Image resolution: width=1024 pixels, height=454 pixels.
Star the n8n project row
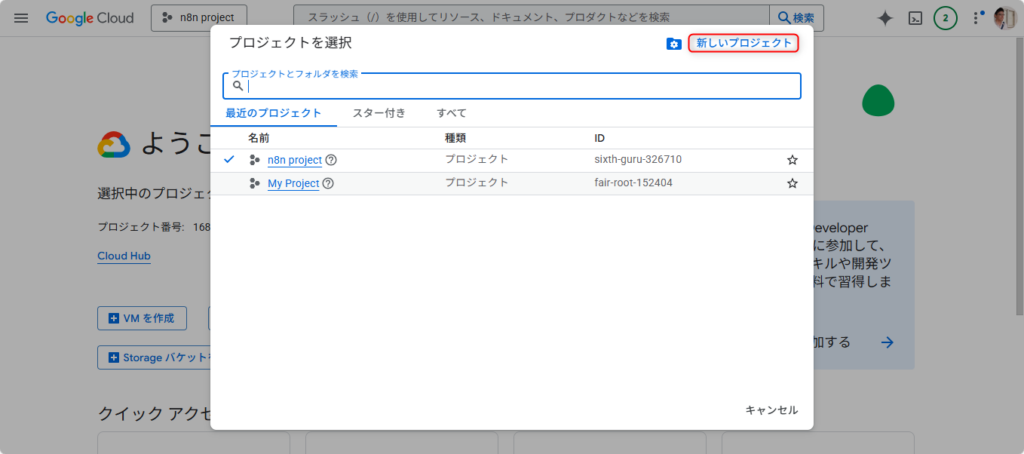(792, 160)
